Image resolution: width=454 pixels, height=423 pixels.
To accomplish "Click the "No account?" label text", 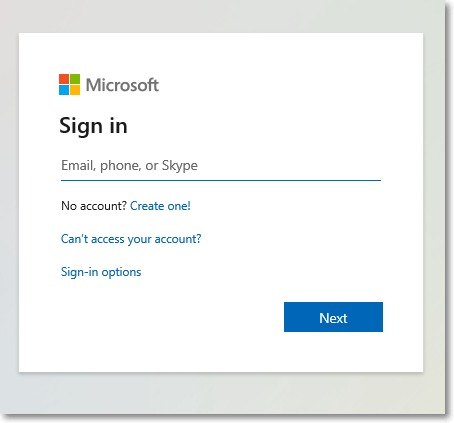I will pos(94,206).
